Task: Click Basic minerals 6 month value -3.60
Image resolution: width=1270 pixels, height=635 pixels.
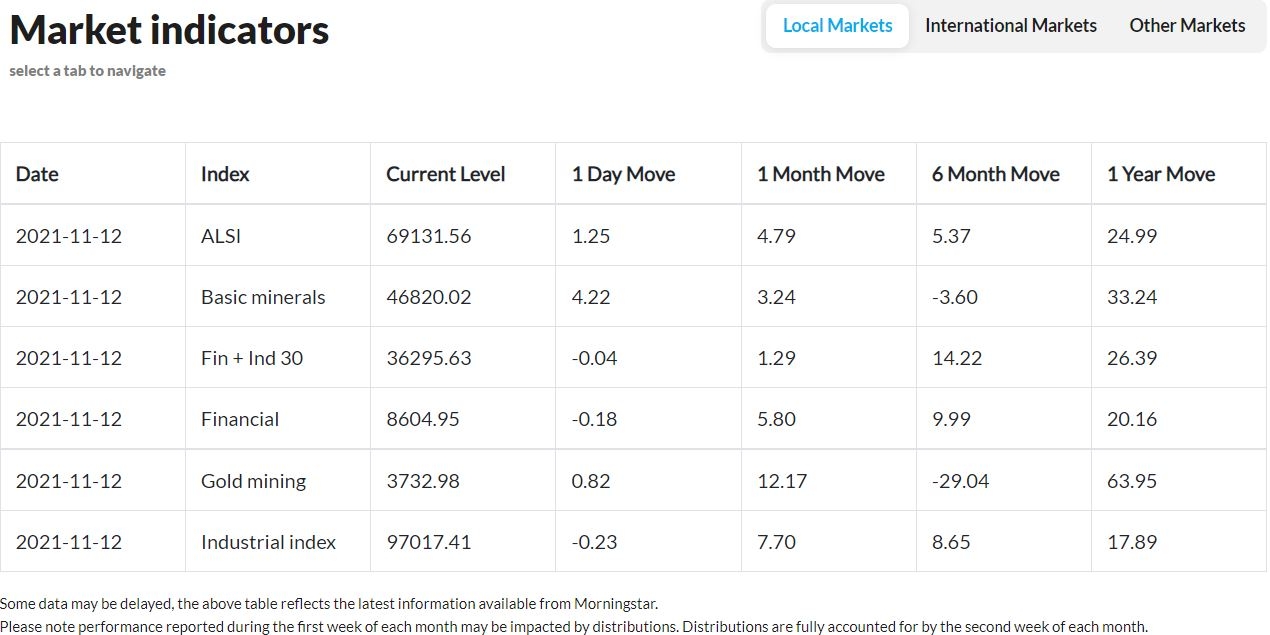Action: click(955, 297)
